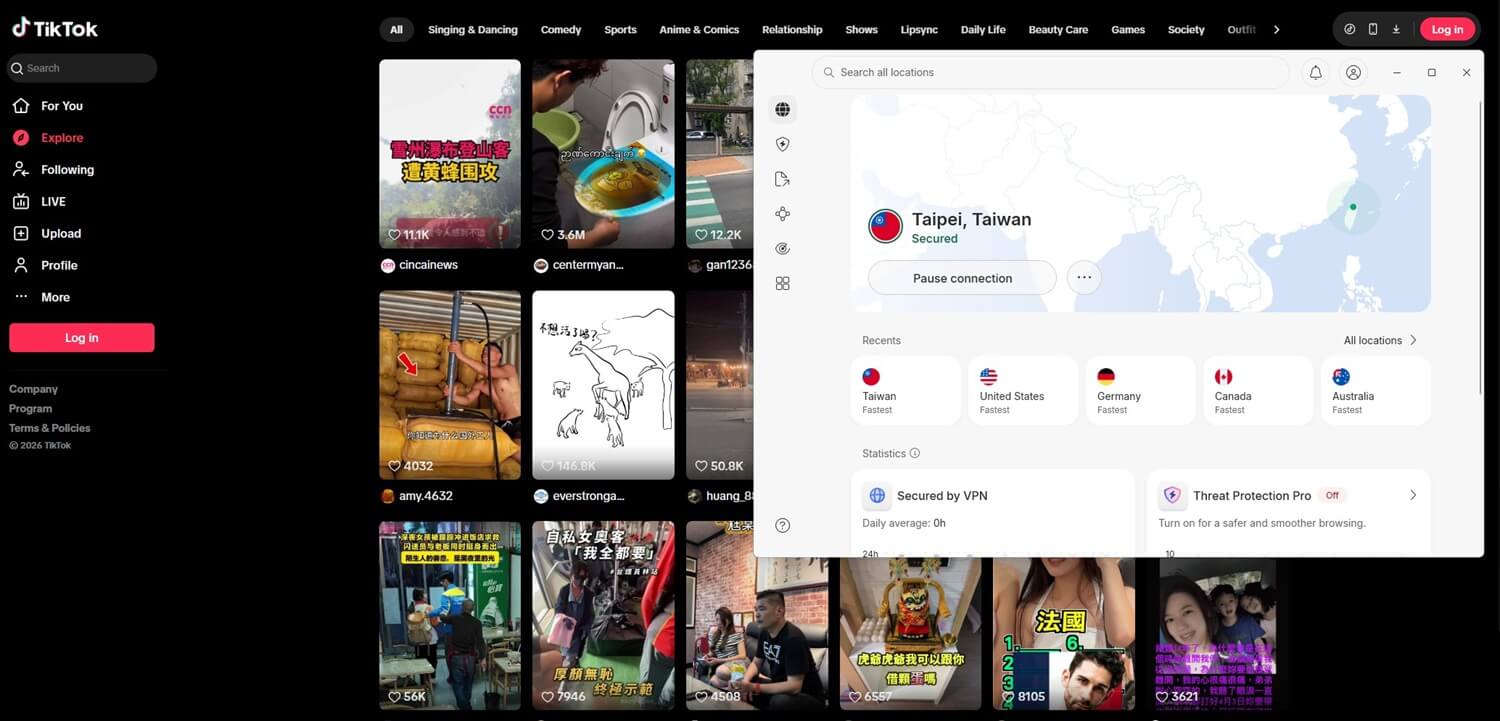Select the All category tab
Screen dimensions: 1500x721
click(x=396, y=30)
